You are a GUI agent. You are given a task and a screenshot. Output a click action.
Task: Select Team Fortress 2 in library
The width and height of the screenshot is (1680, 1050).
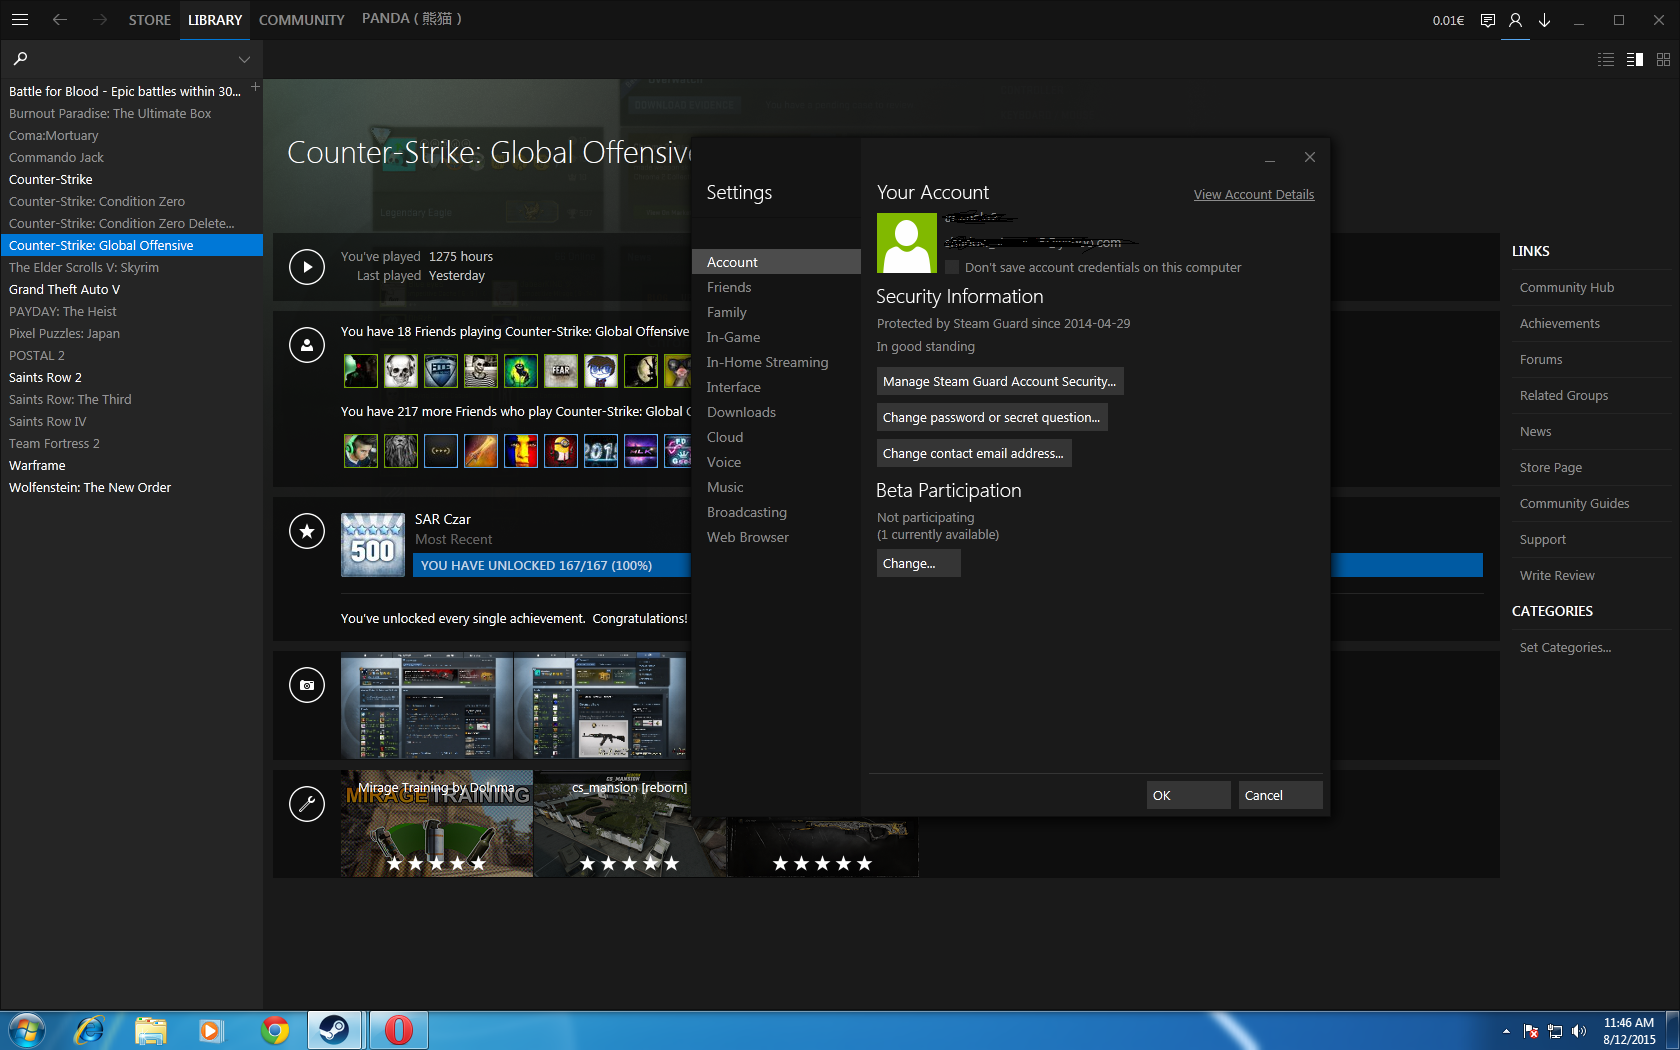(x=131, y=443)
